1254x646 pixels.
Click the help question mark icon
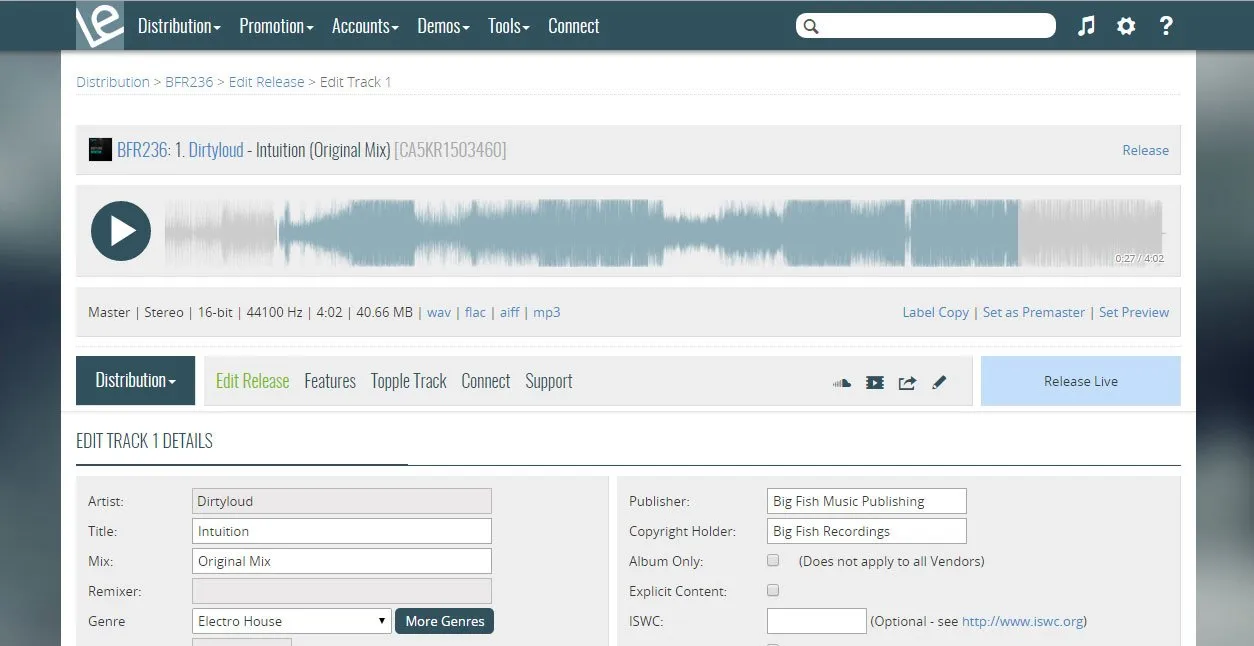[x=1166, y=26]
